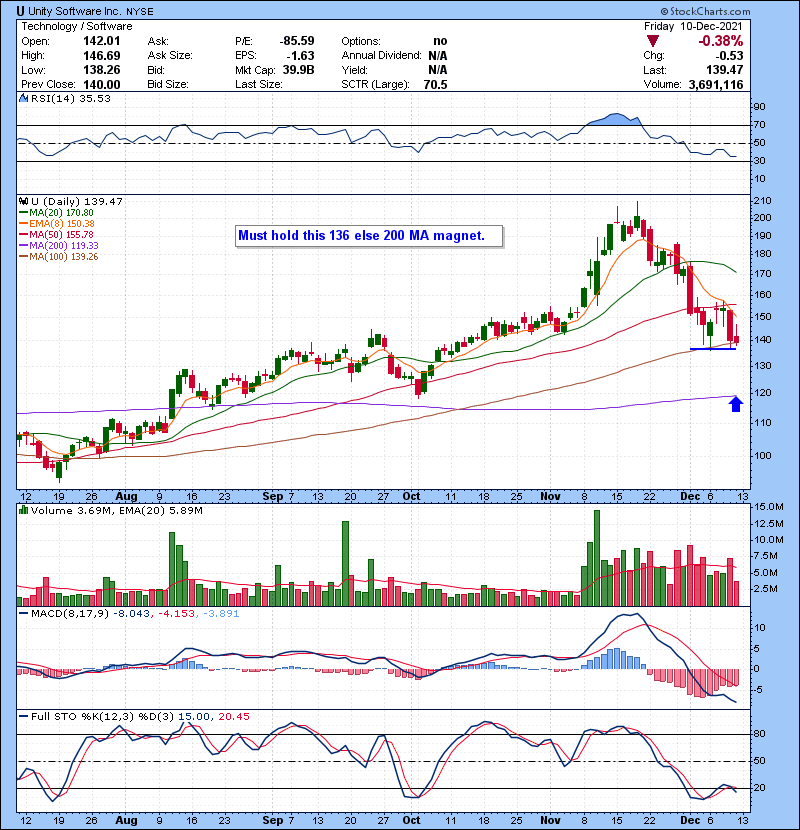Click the blue up arrow near the 200 MA
The width and height of the screenshot is (800, 830).
(x=736, y=404)
